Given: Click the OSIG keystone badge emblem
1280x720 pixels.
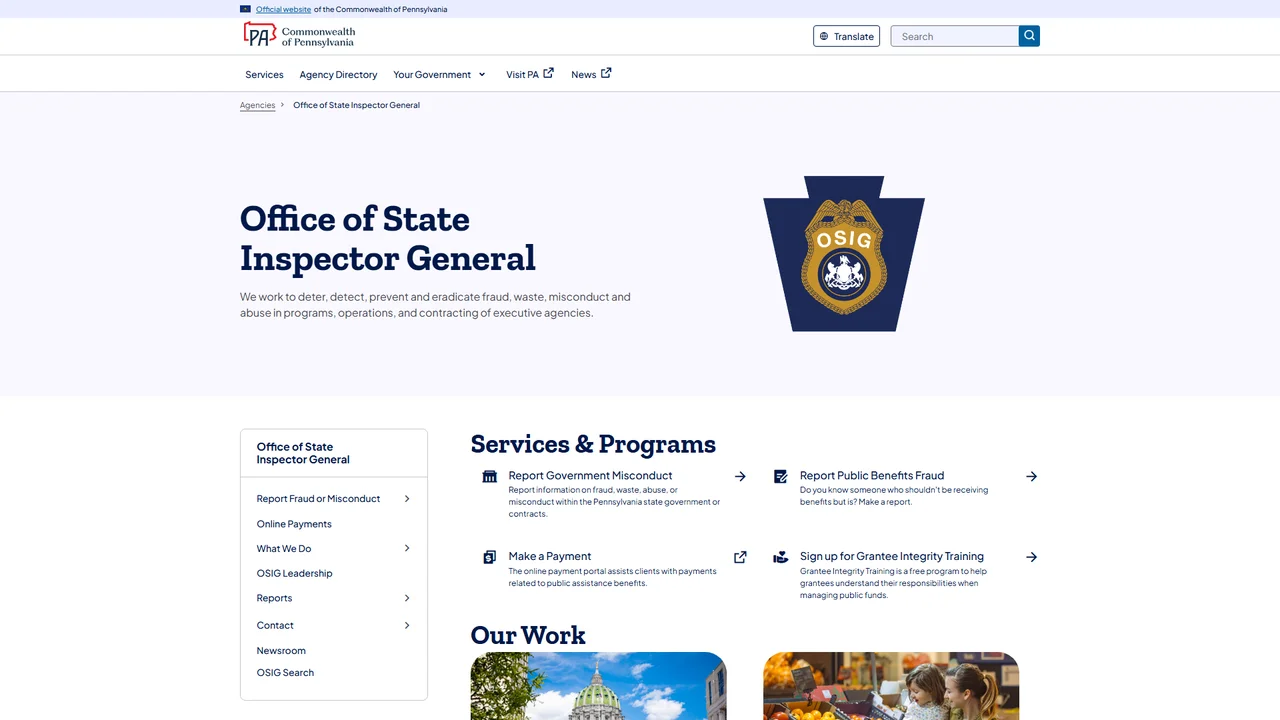Looking at the screenshot, I should [844, 254].
